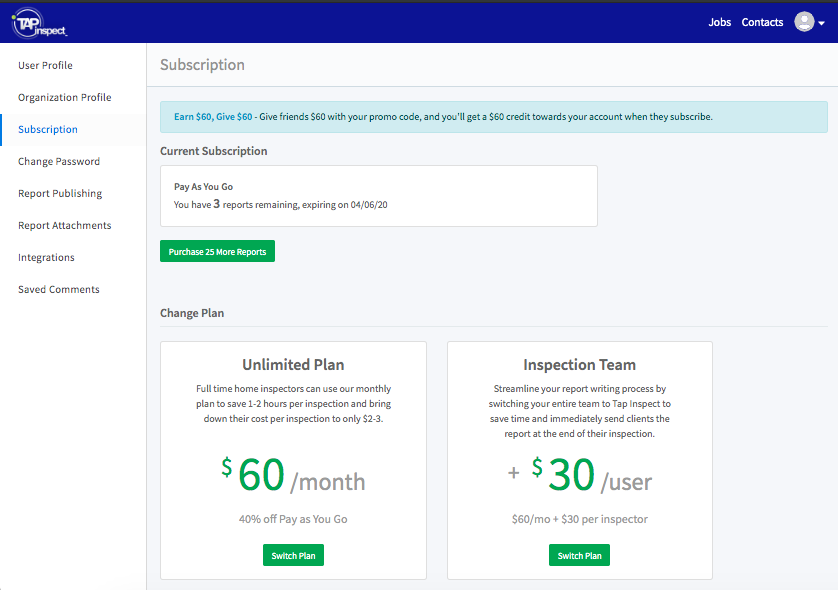This screenshot has width=838, height=590.
Task: Open User Profile settings
Action: 45,65
